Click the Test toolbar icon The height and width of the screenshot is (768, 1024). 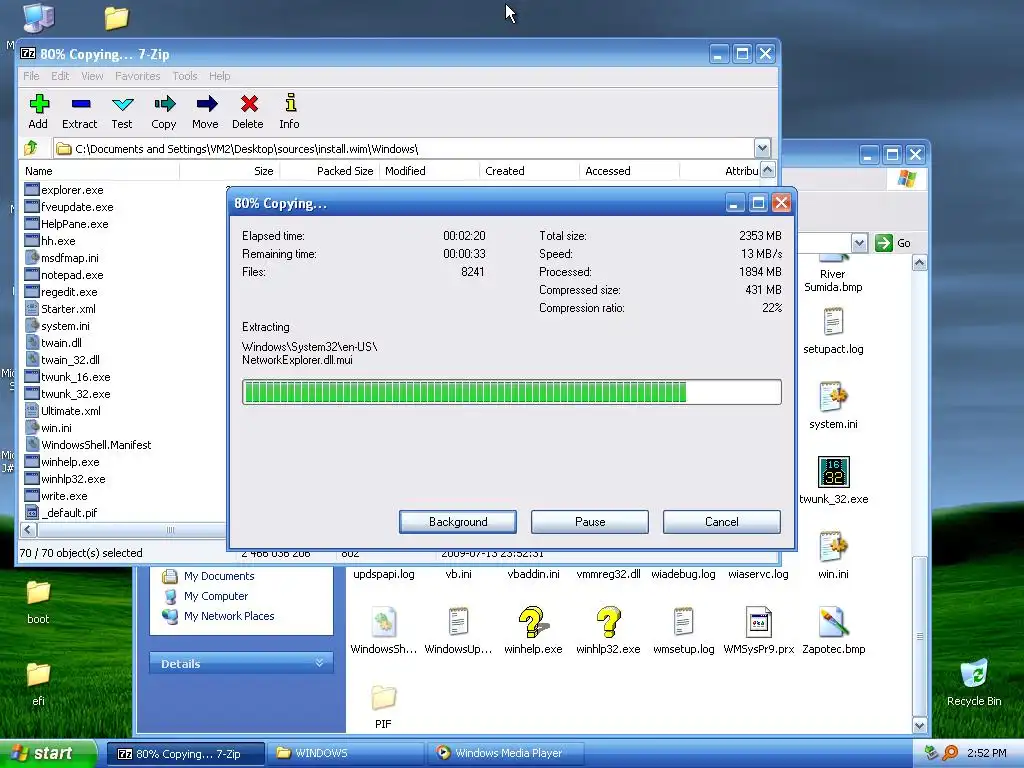122,112
